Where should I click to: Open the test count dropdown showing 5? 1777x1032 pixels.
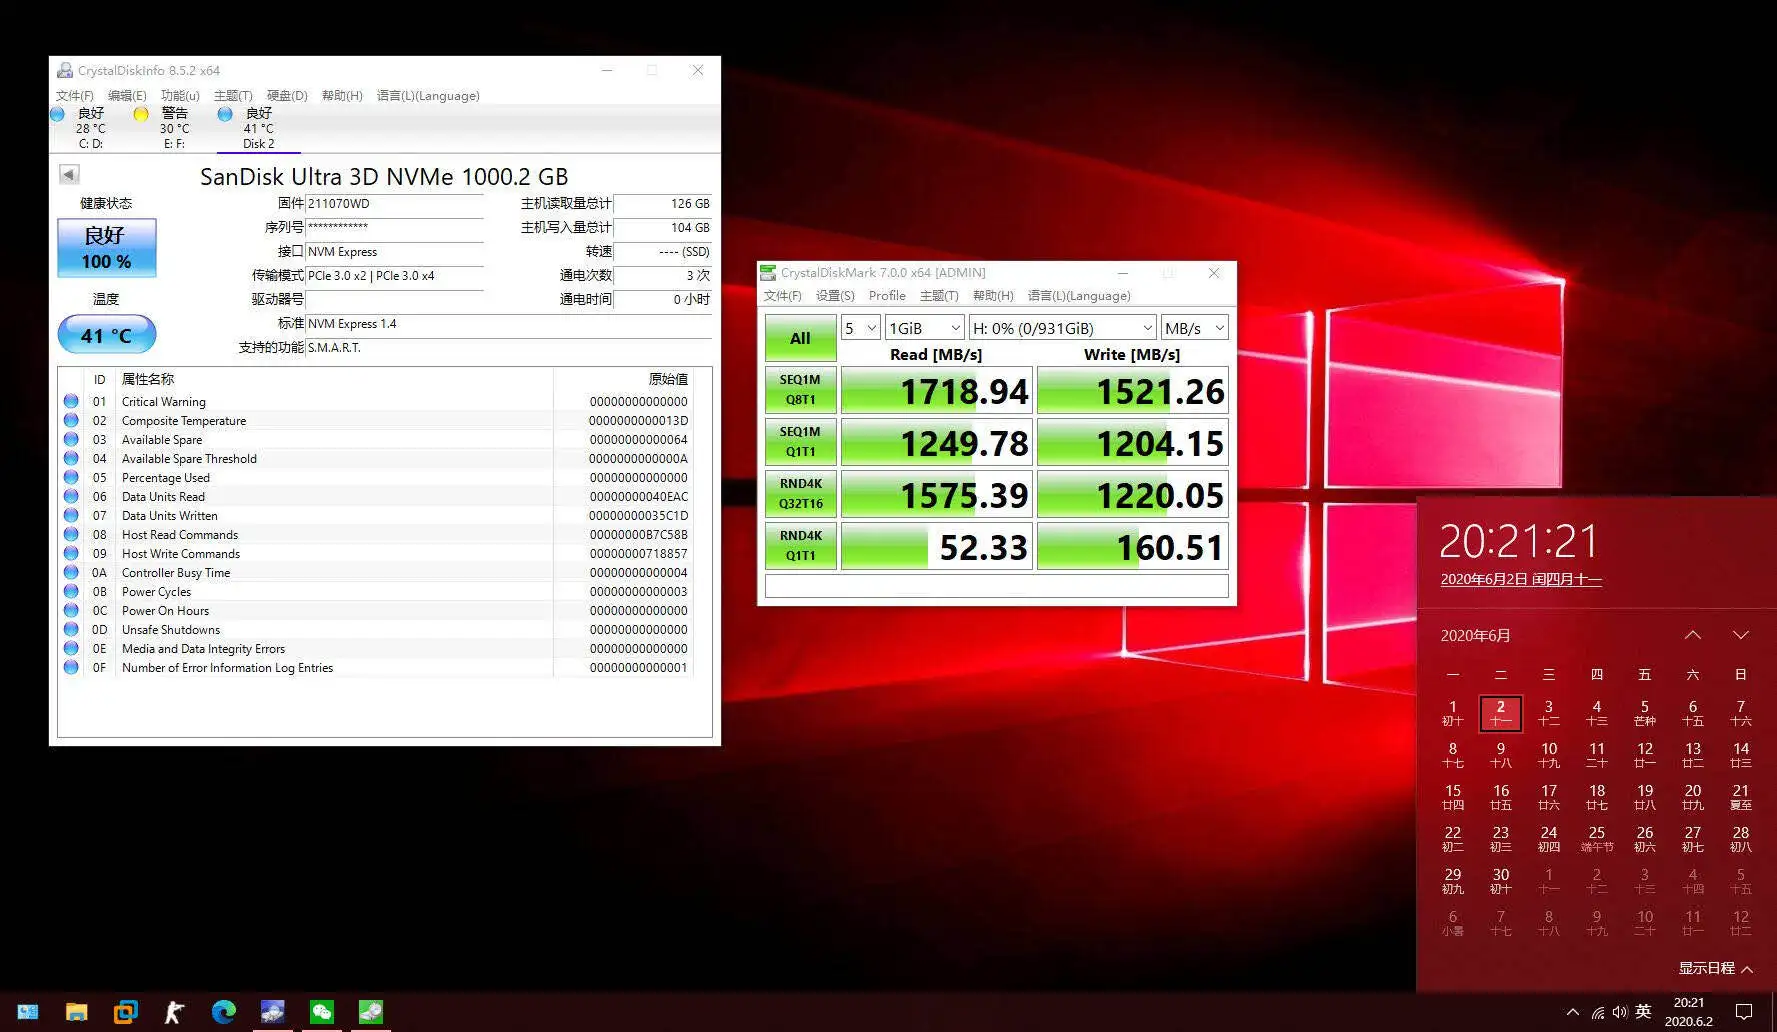coord(860,328)
